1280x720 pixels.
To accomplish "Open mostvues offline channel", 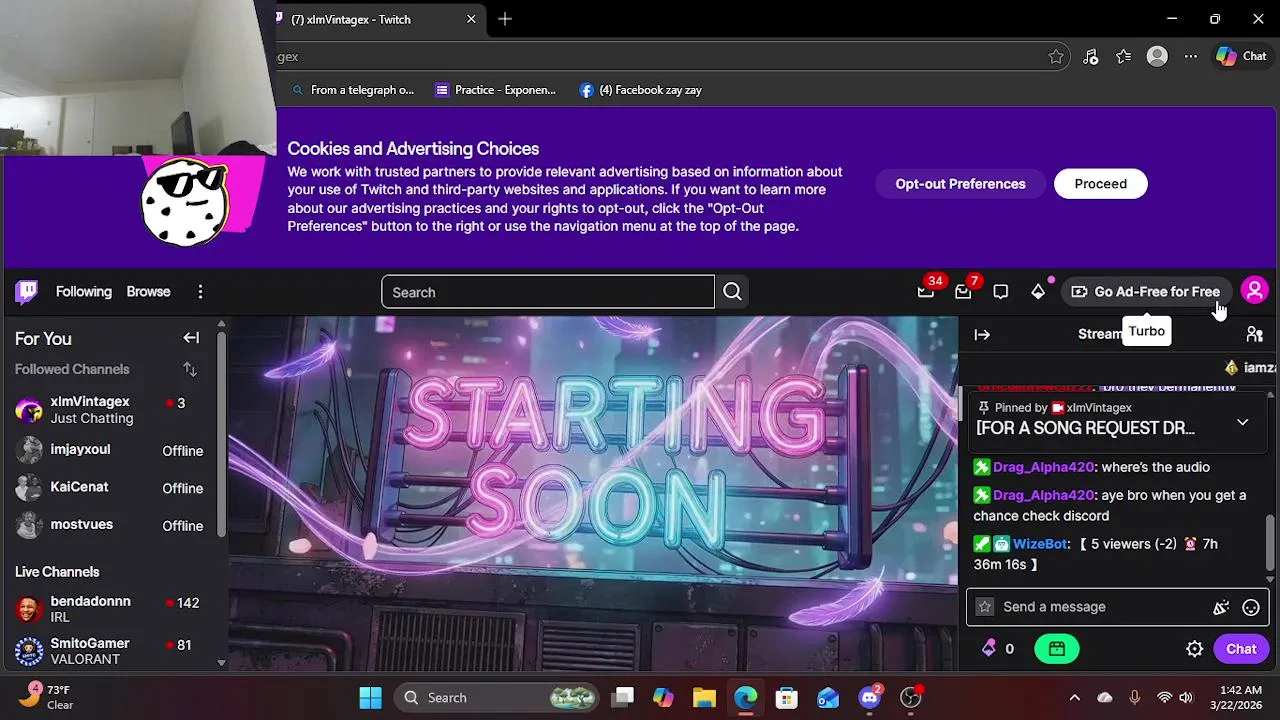I will tap(110, 525).
